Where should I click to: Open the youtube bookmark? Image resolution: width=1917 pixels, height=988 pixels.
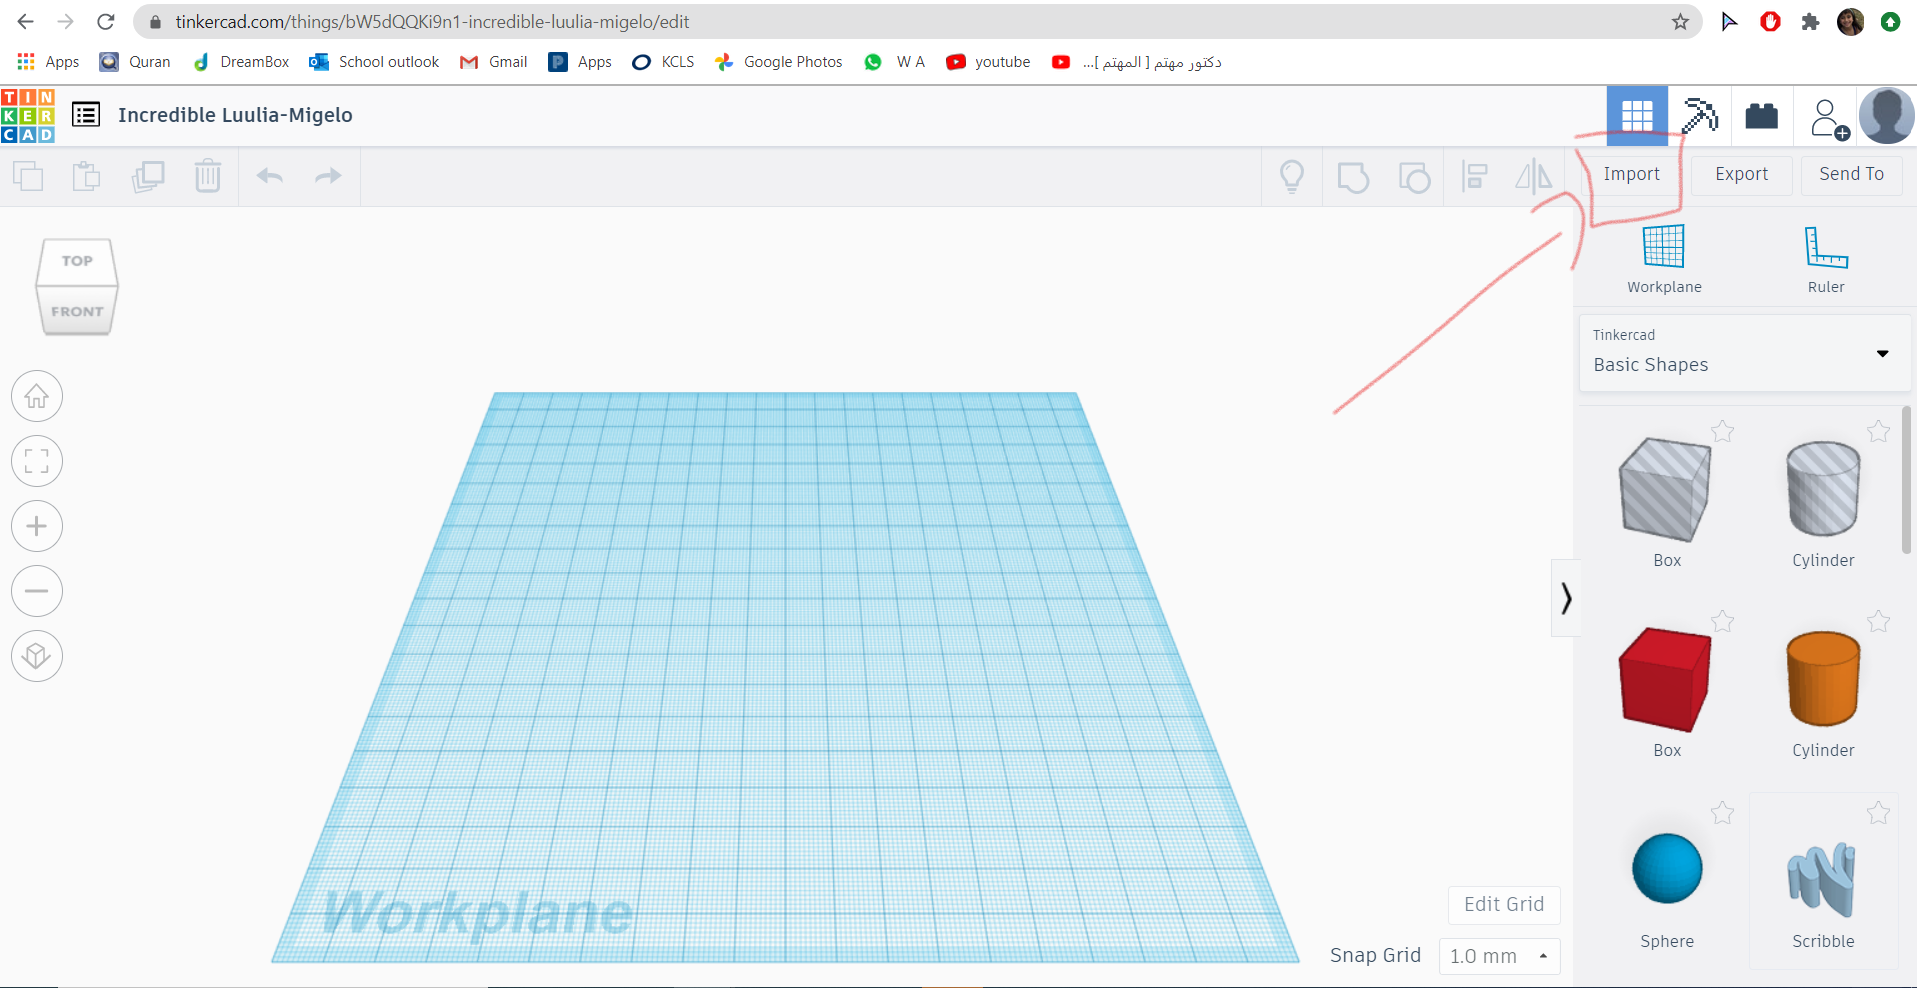click(x=988, y=62)
